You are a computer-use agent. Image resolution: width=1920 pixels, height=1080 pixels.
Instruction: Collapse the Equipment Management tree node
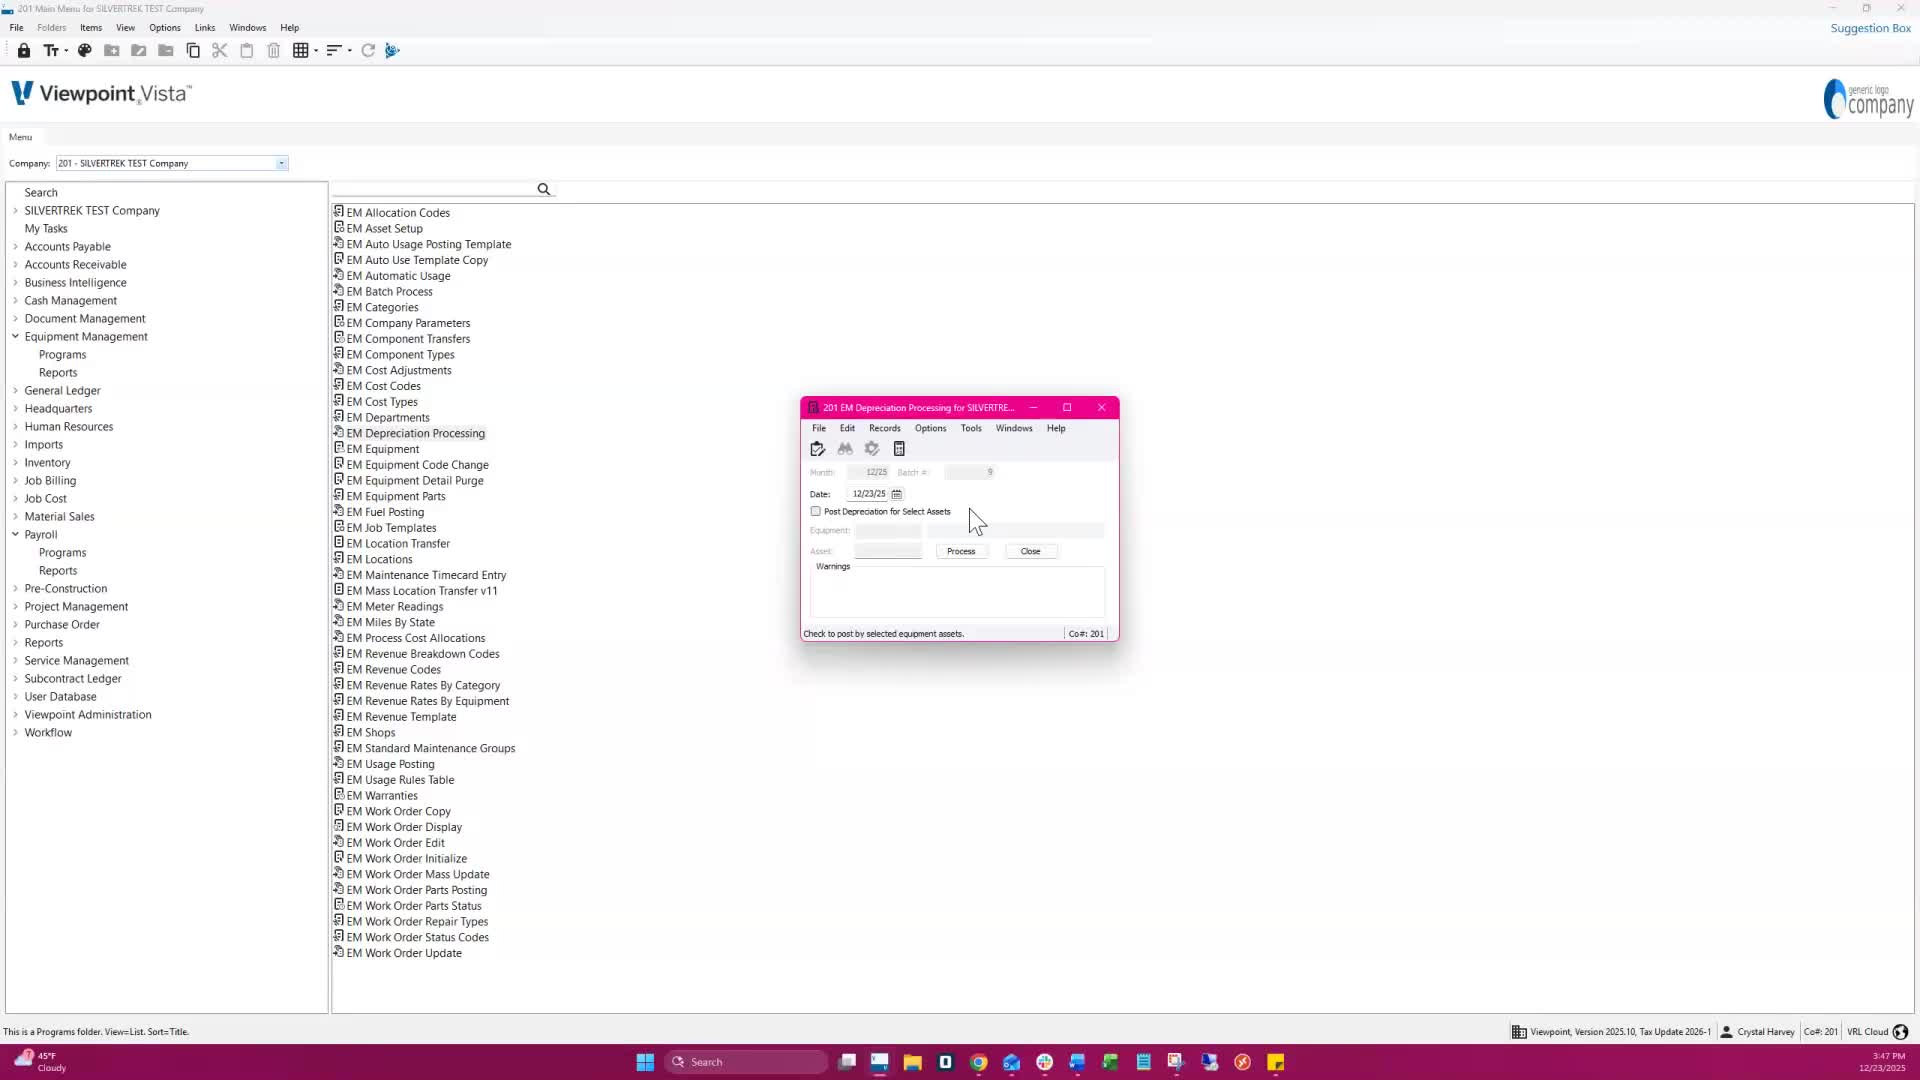click(15, 336)
